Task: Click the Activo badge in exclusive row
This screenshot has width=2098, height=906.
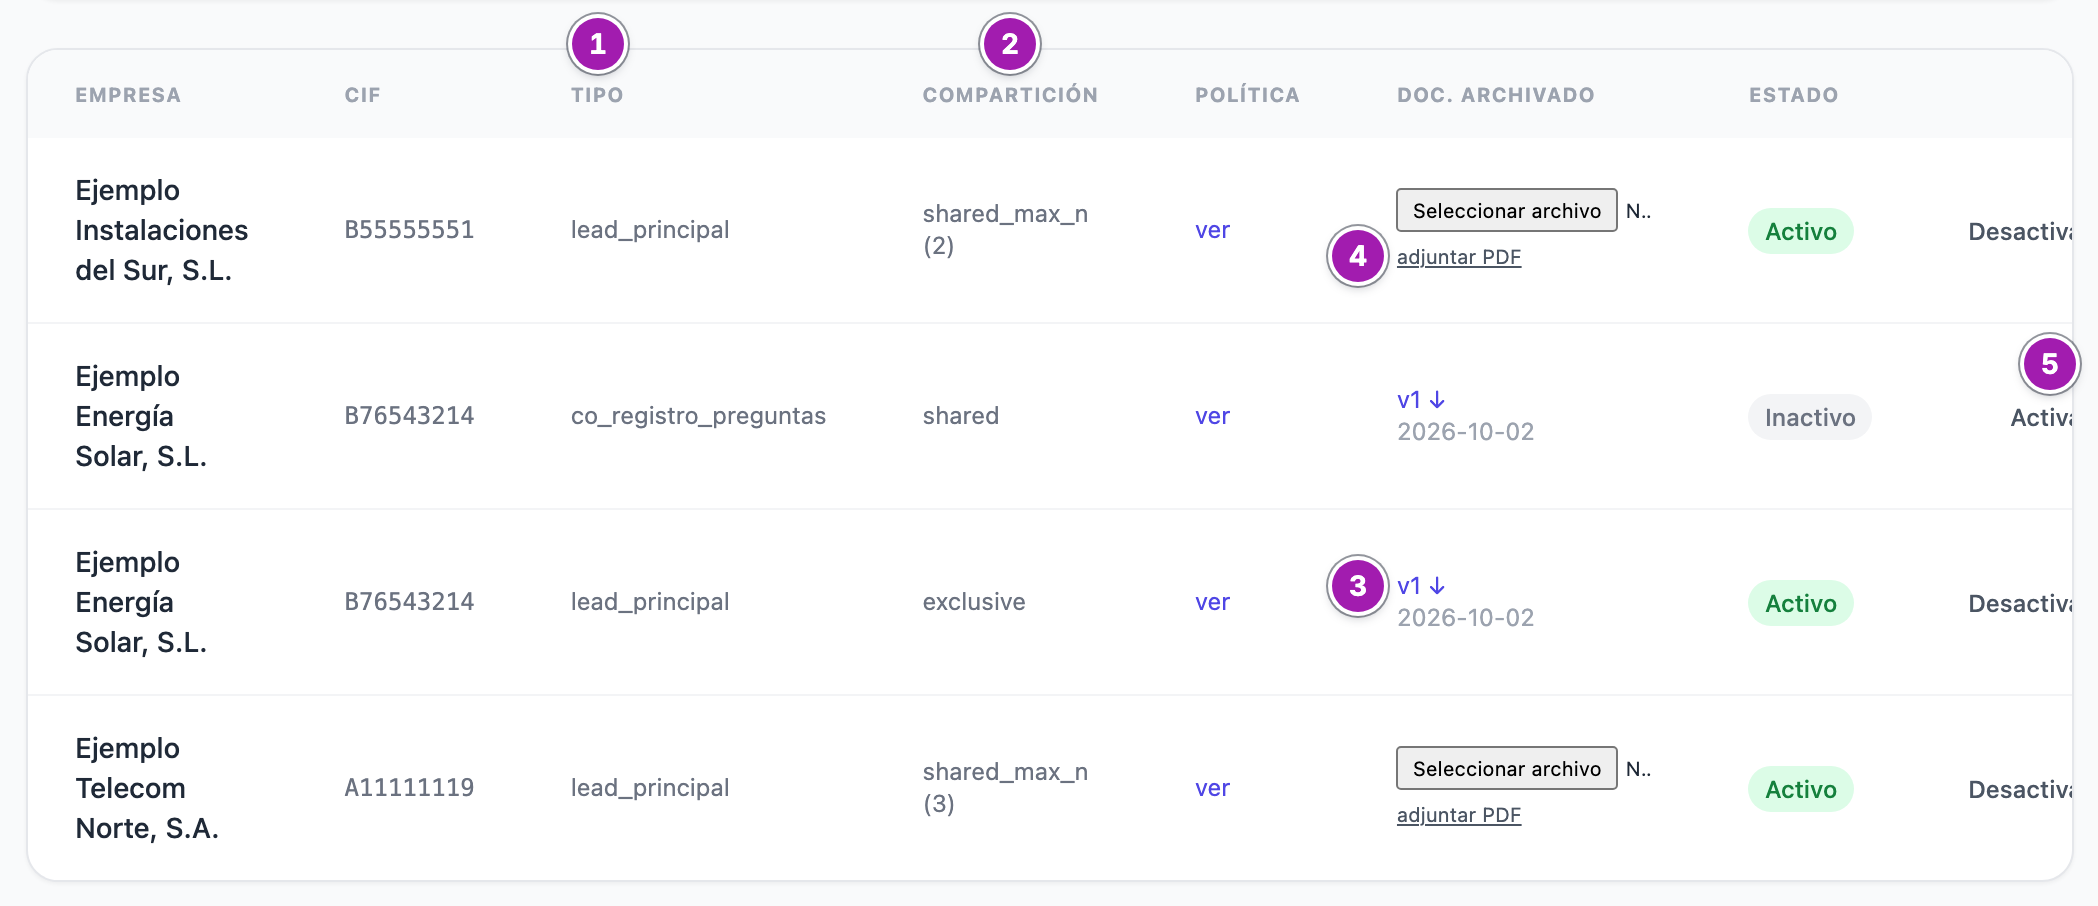Action: pyautogui.click(x=1801, y=604)
